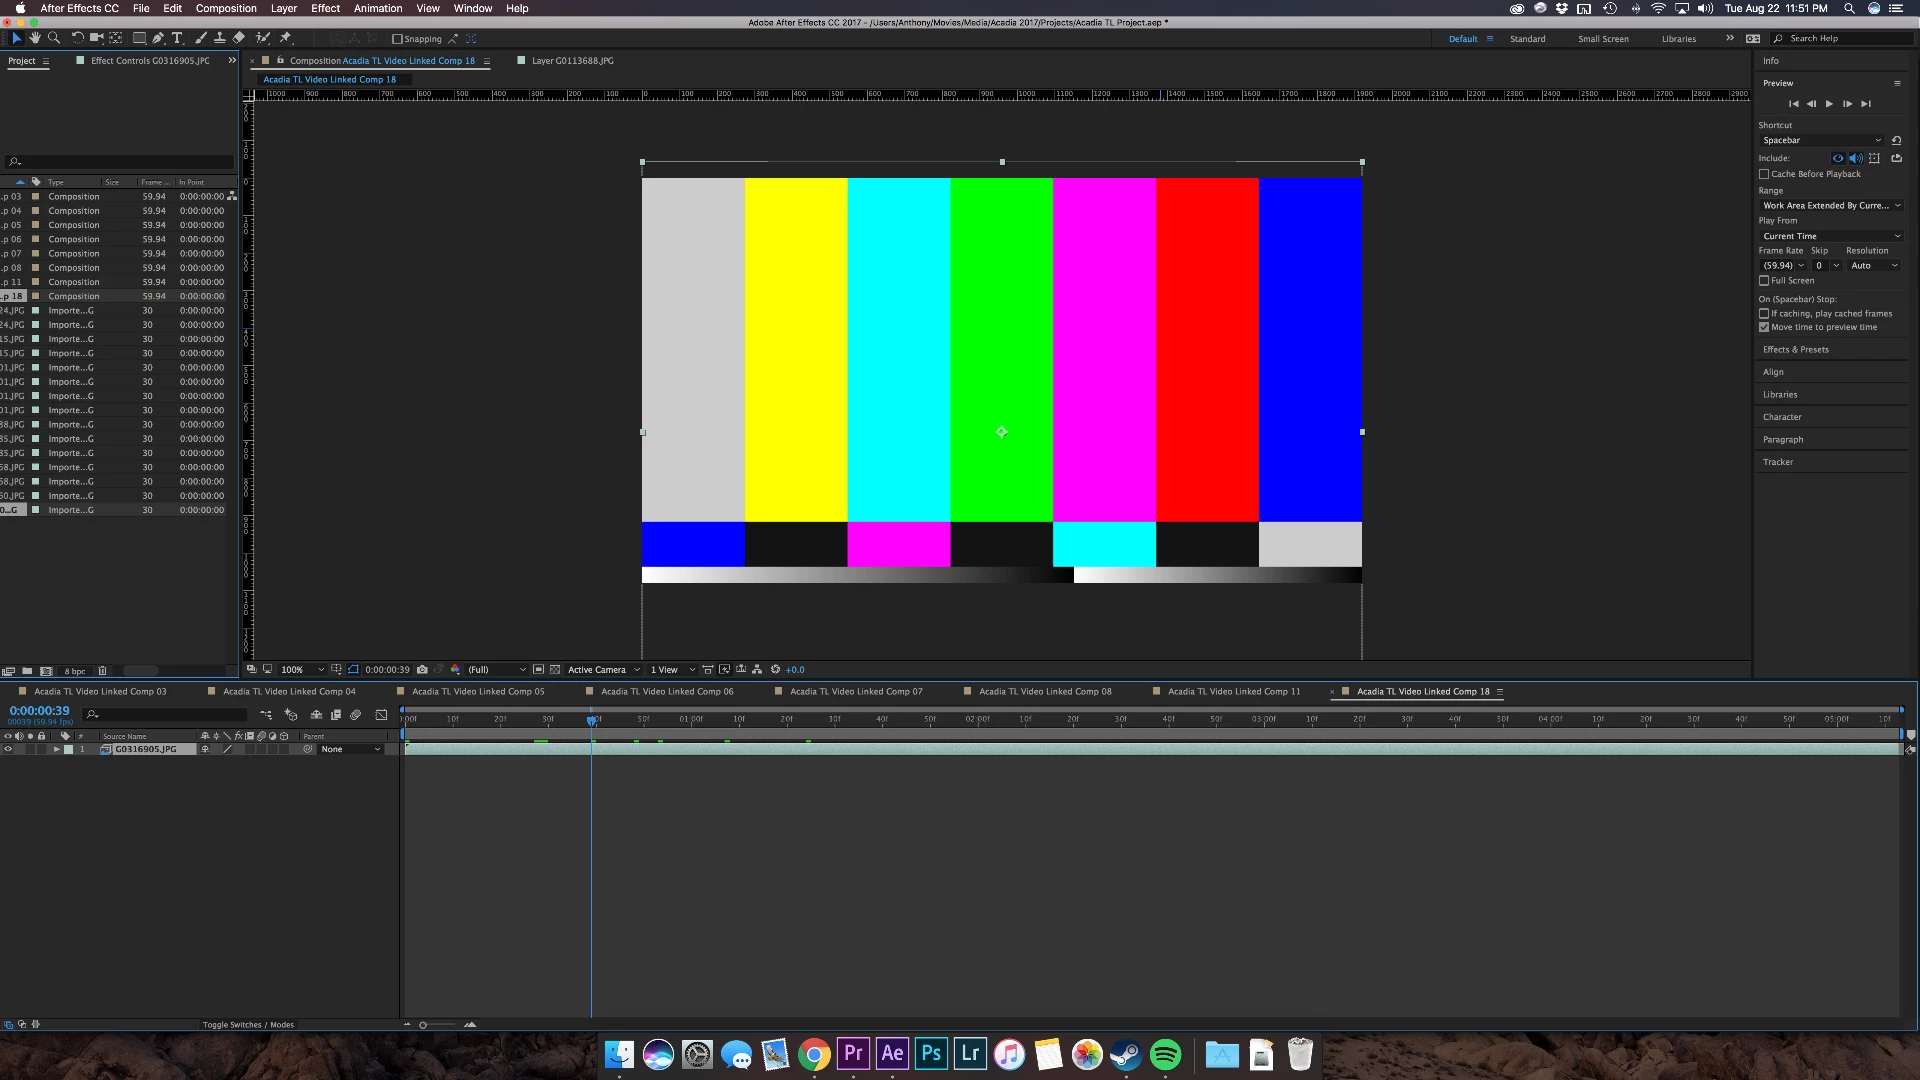Screen dimensions: 1920x1080
Task: Open the 100% magnification dropdown
Action: [302, 670]
